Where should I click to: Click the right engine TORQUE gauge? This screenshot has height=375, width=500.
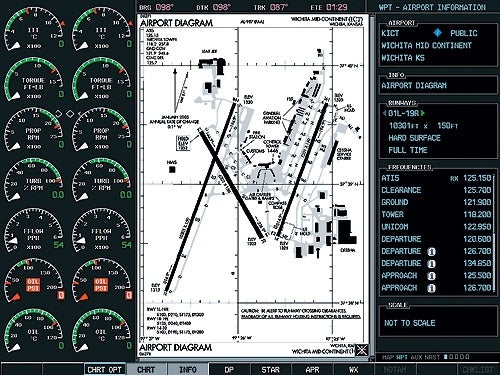(101, 79)
